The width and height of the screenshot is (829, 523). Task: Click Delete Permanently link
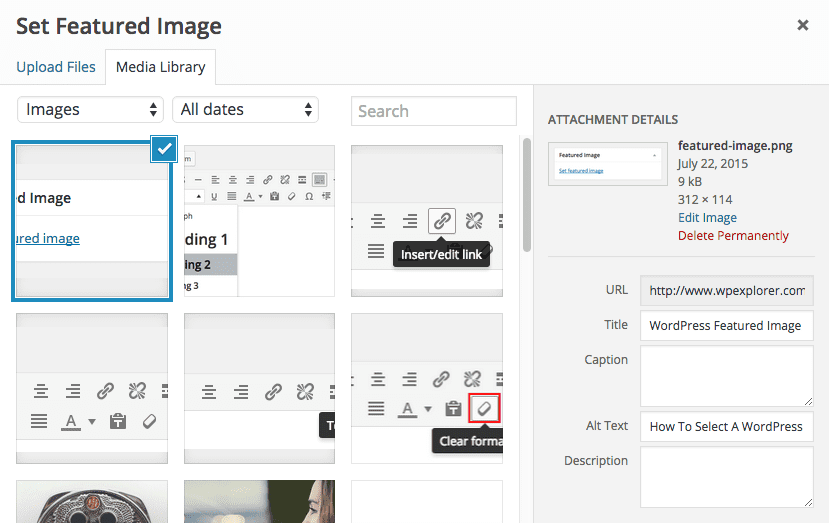[733, 236]
